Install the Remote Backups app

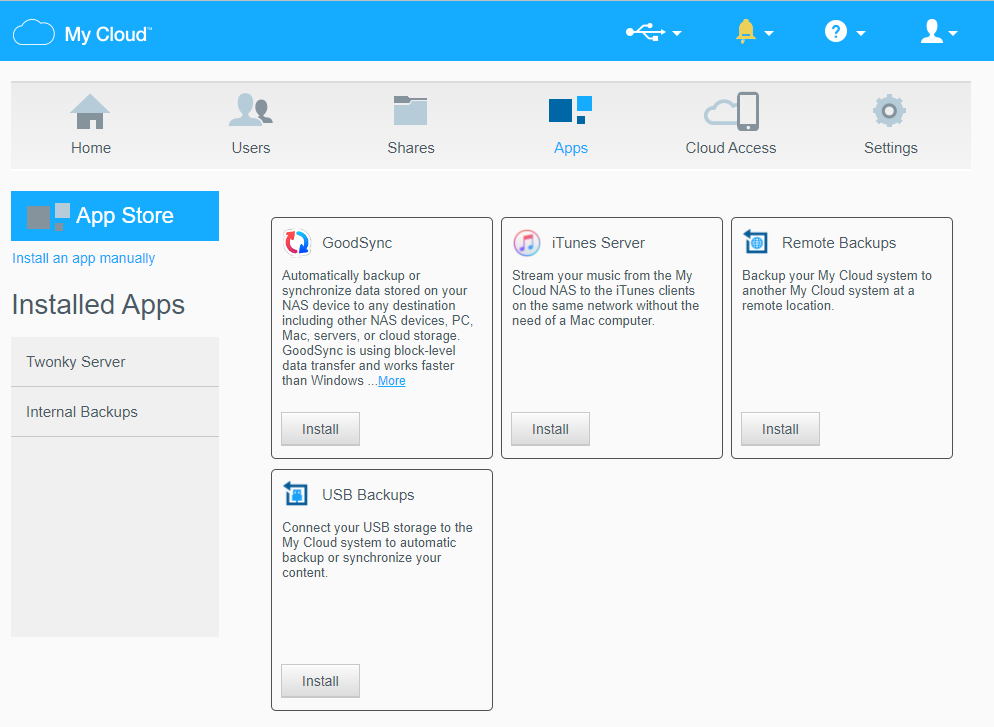point(780,429)
